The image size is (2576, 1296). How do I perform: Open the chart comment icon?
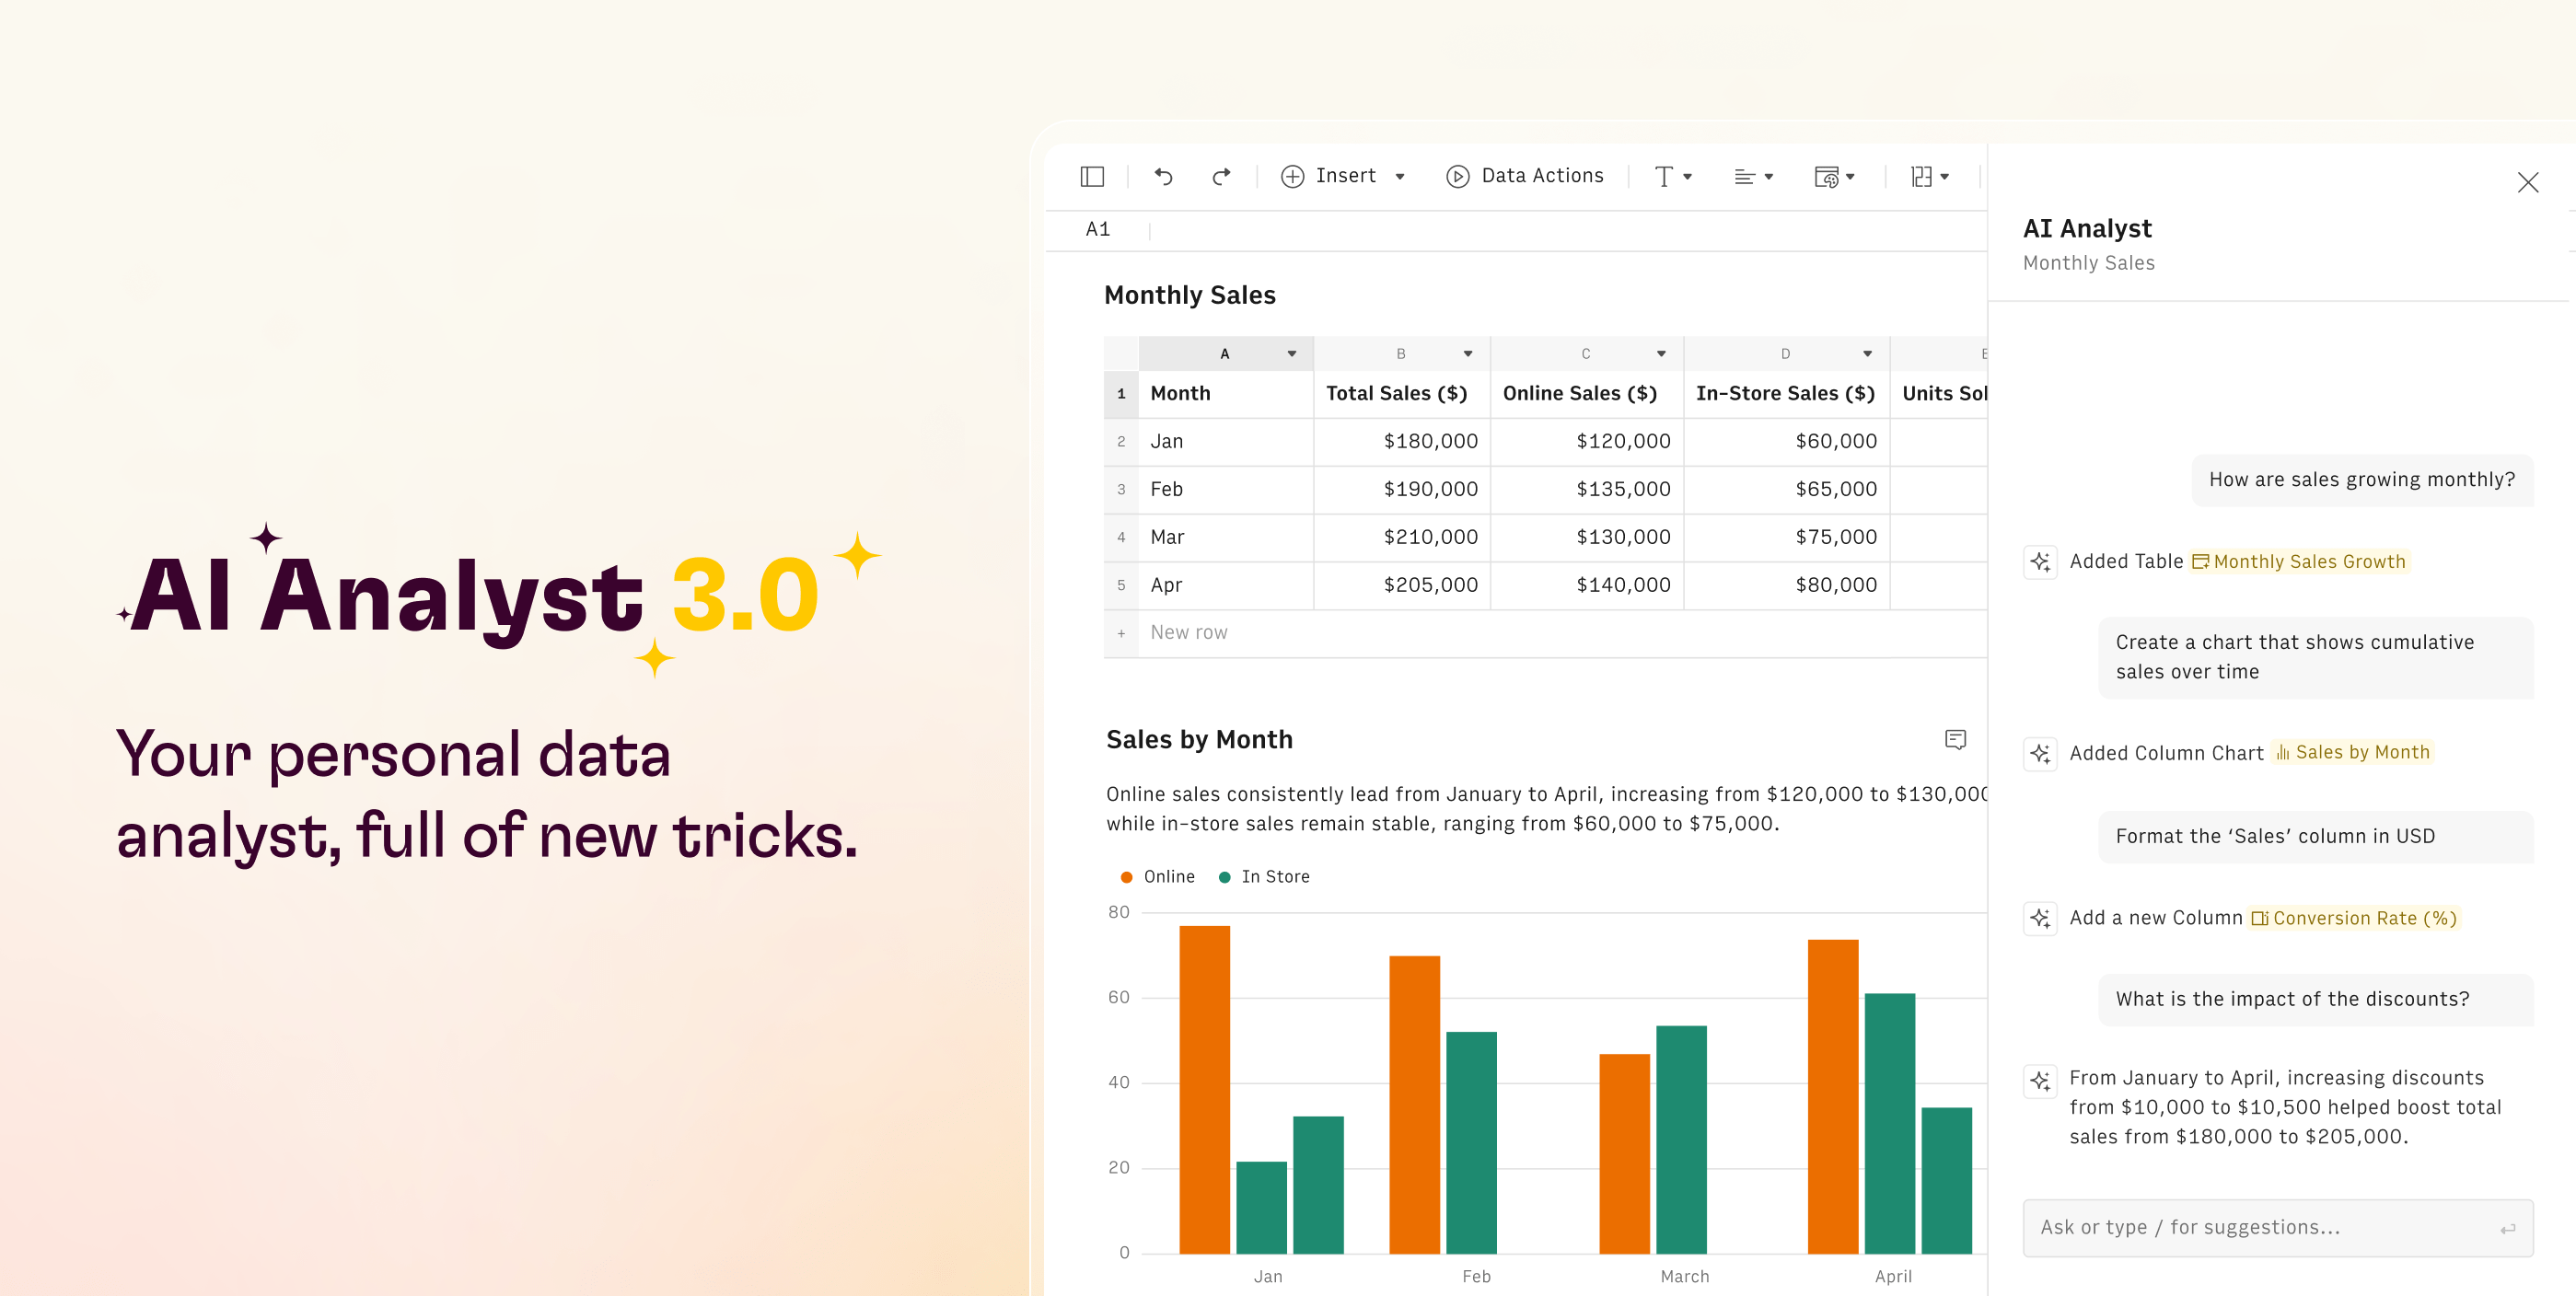coord(1955,740)
